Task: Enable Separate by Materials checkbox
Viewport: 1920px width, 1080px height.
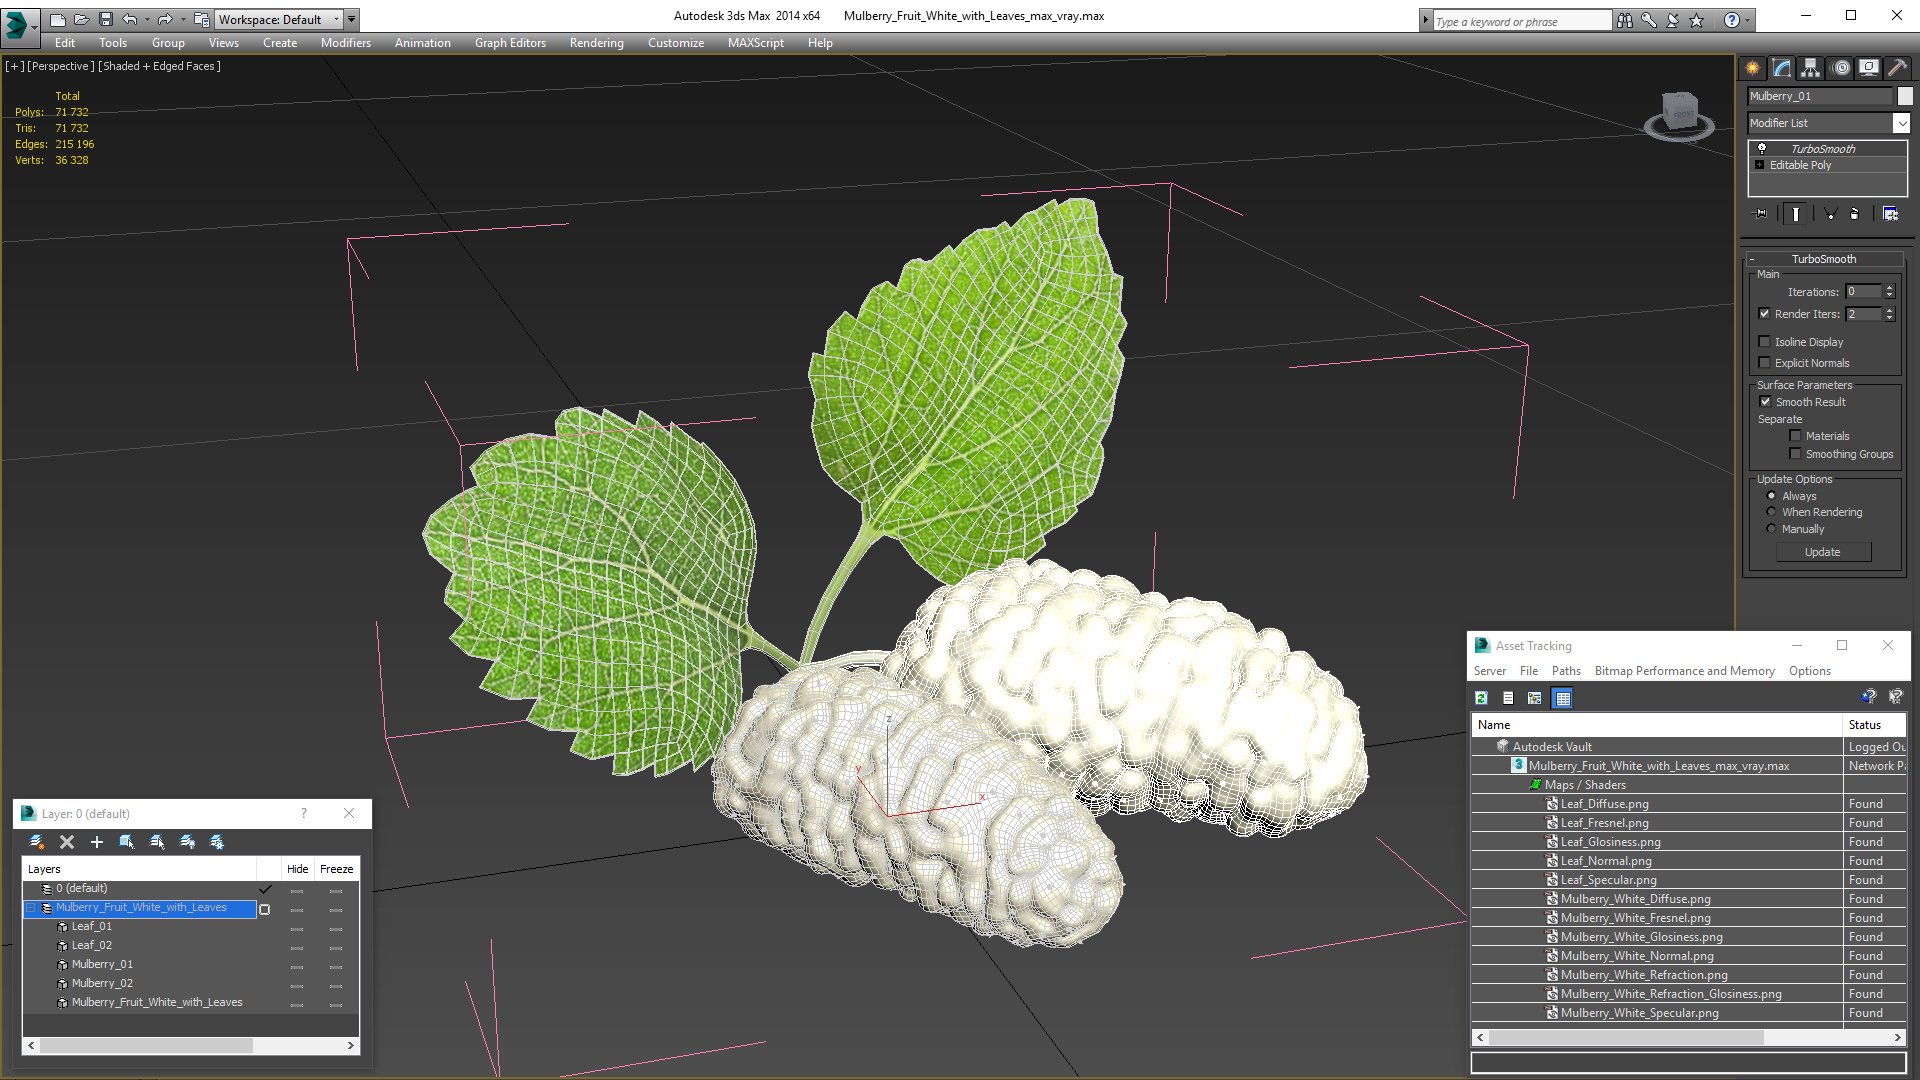Action: pos(1796,436)
